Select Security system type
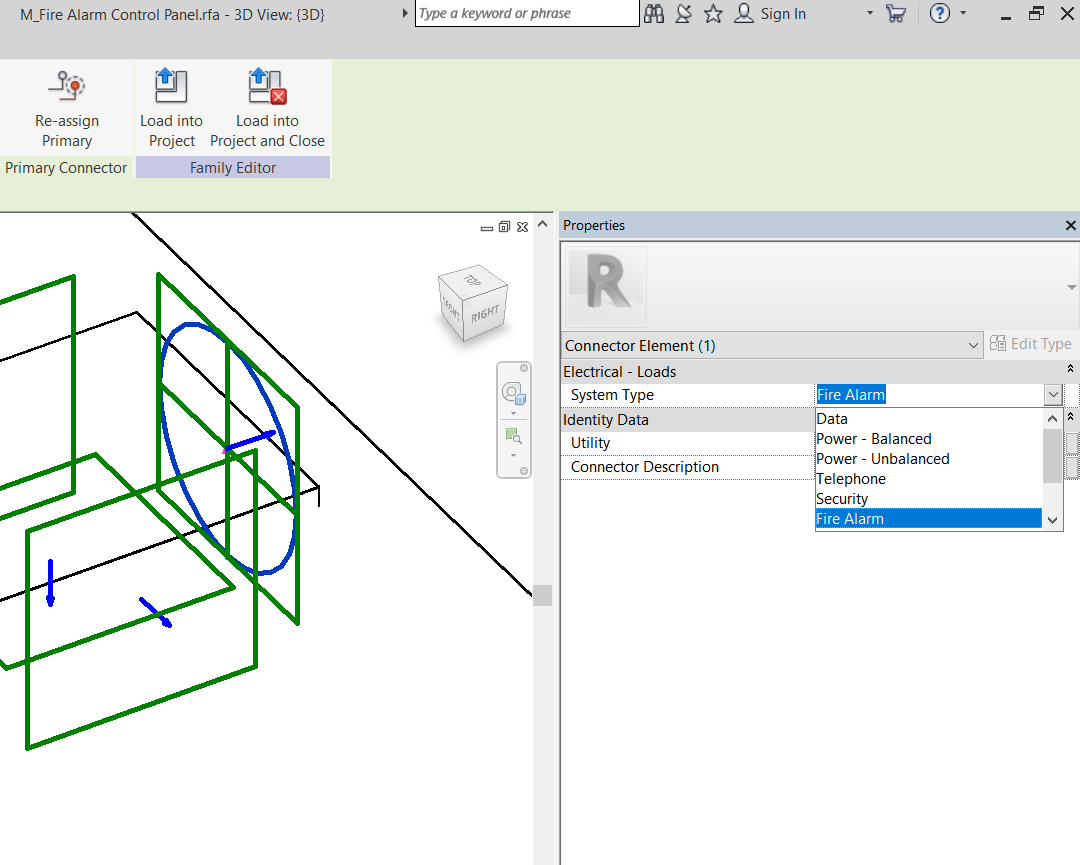The image size is (1080, 865). coord(928,499)
